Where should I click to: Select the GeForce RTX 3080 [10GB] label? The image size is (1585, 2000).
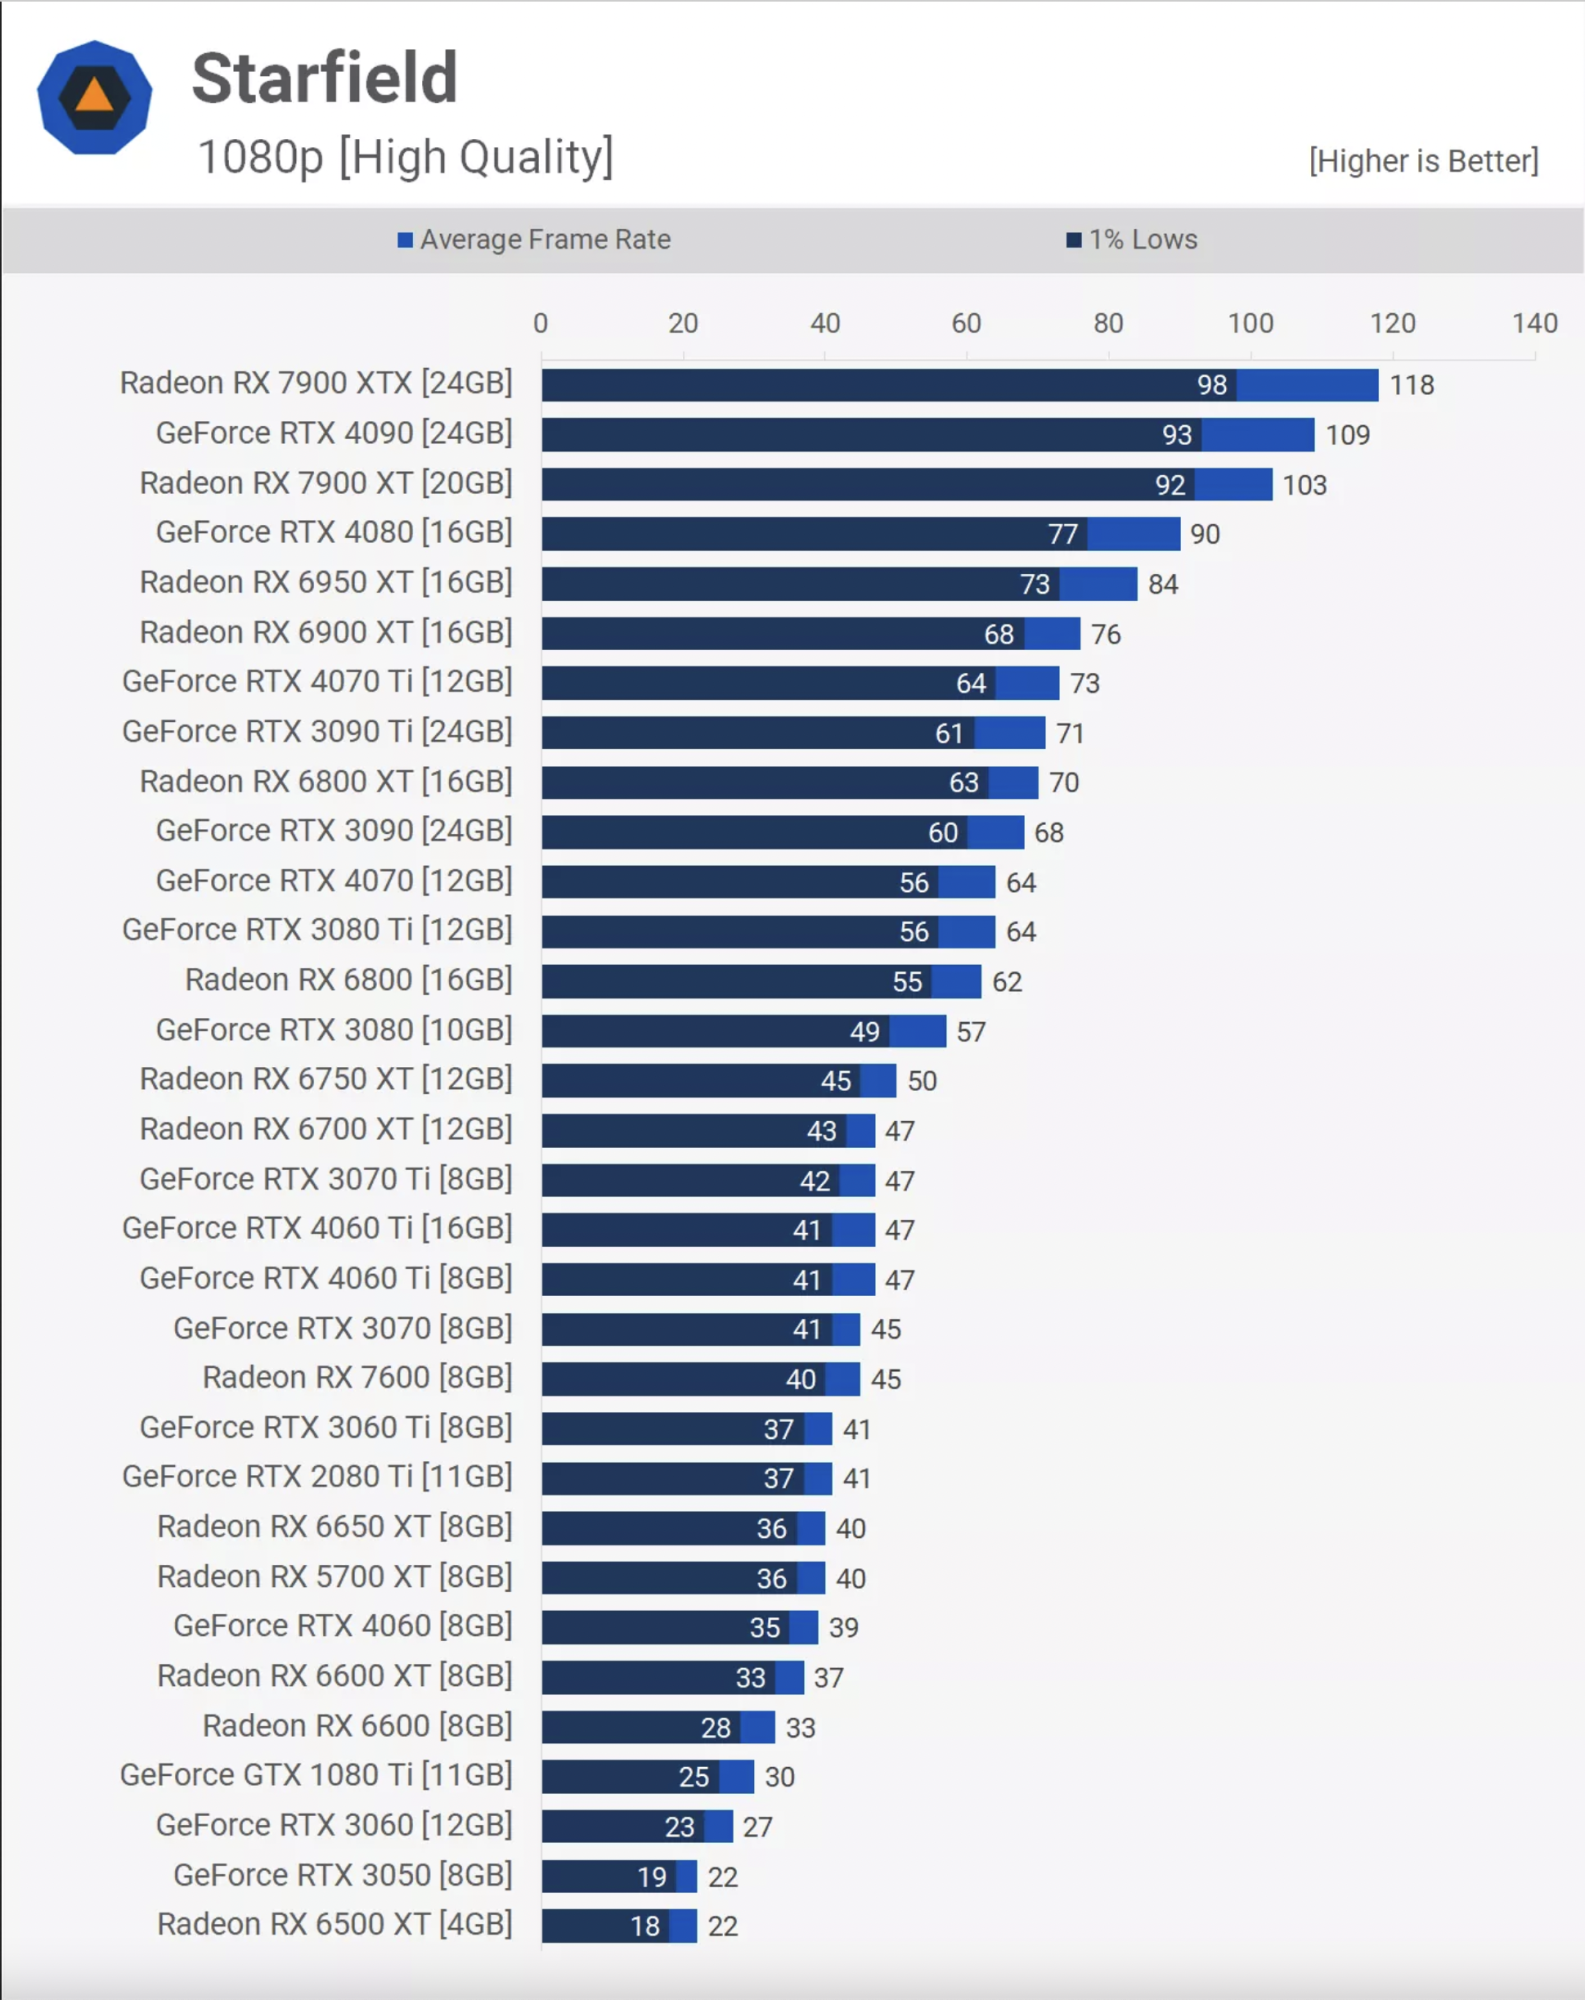pos(334,1029)
